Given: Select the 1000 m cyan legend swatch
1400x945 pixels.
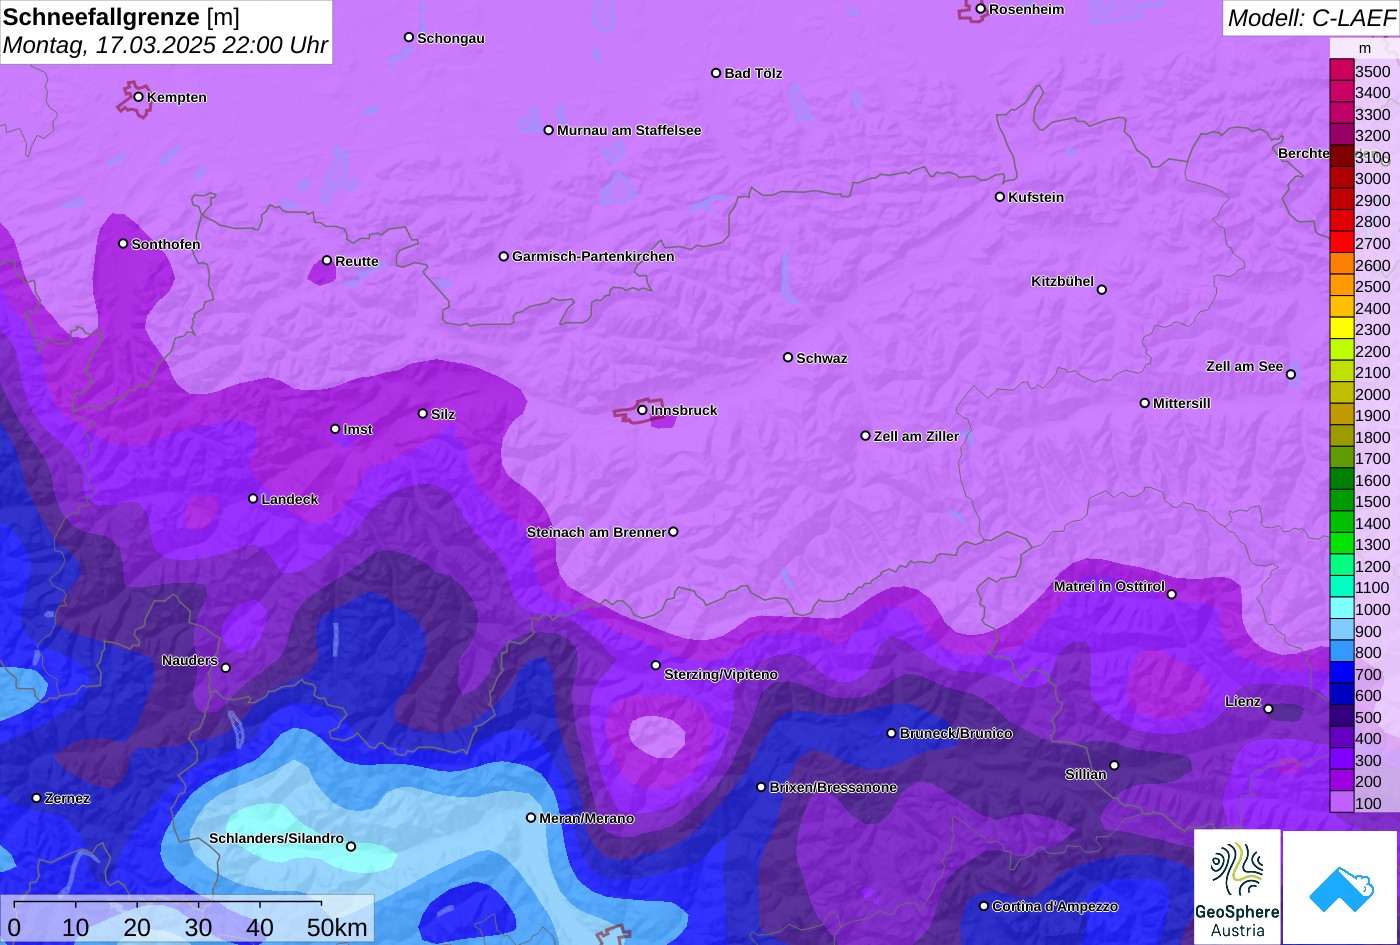Looking at the screenshot, I should [1341, 608].
